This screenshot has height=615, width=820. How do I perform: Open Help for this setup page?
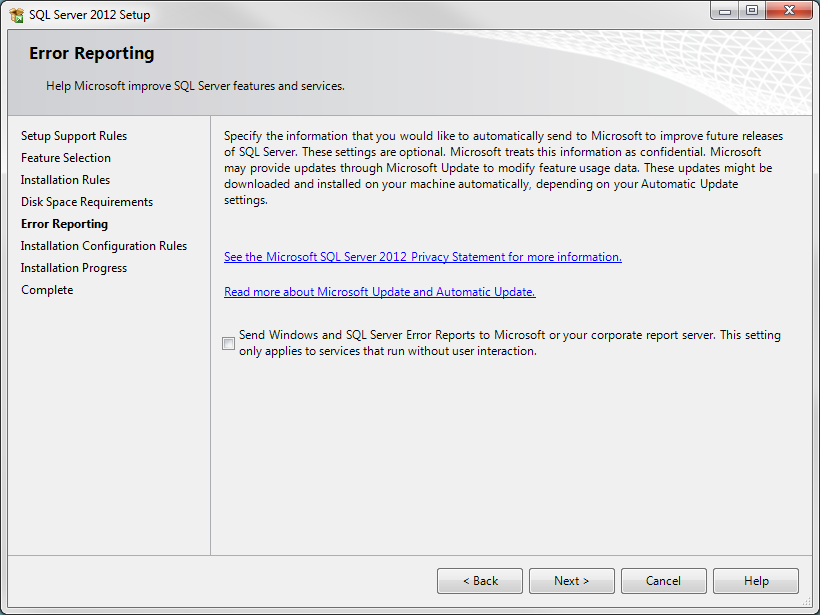pyautogui.click(x=756, y=581)
